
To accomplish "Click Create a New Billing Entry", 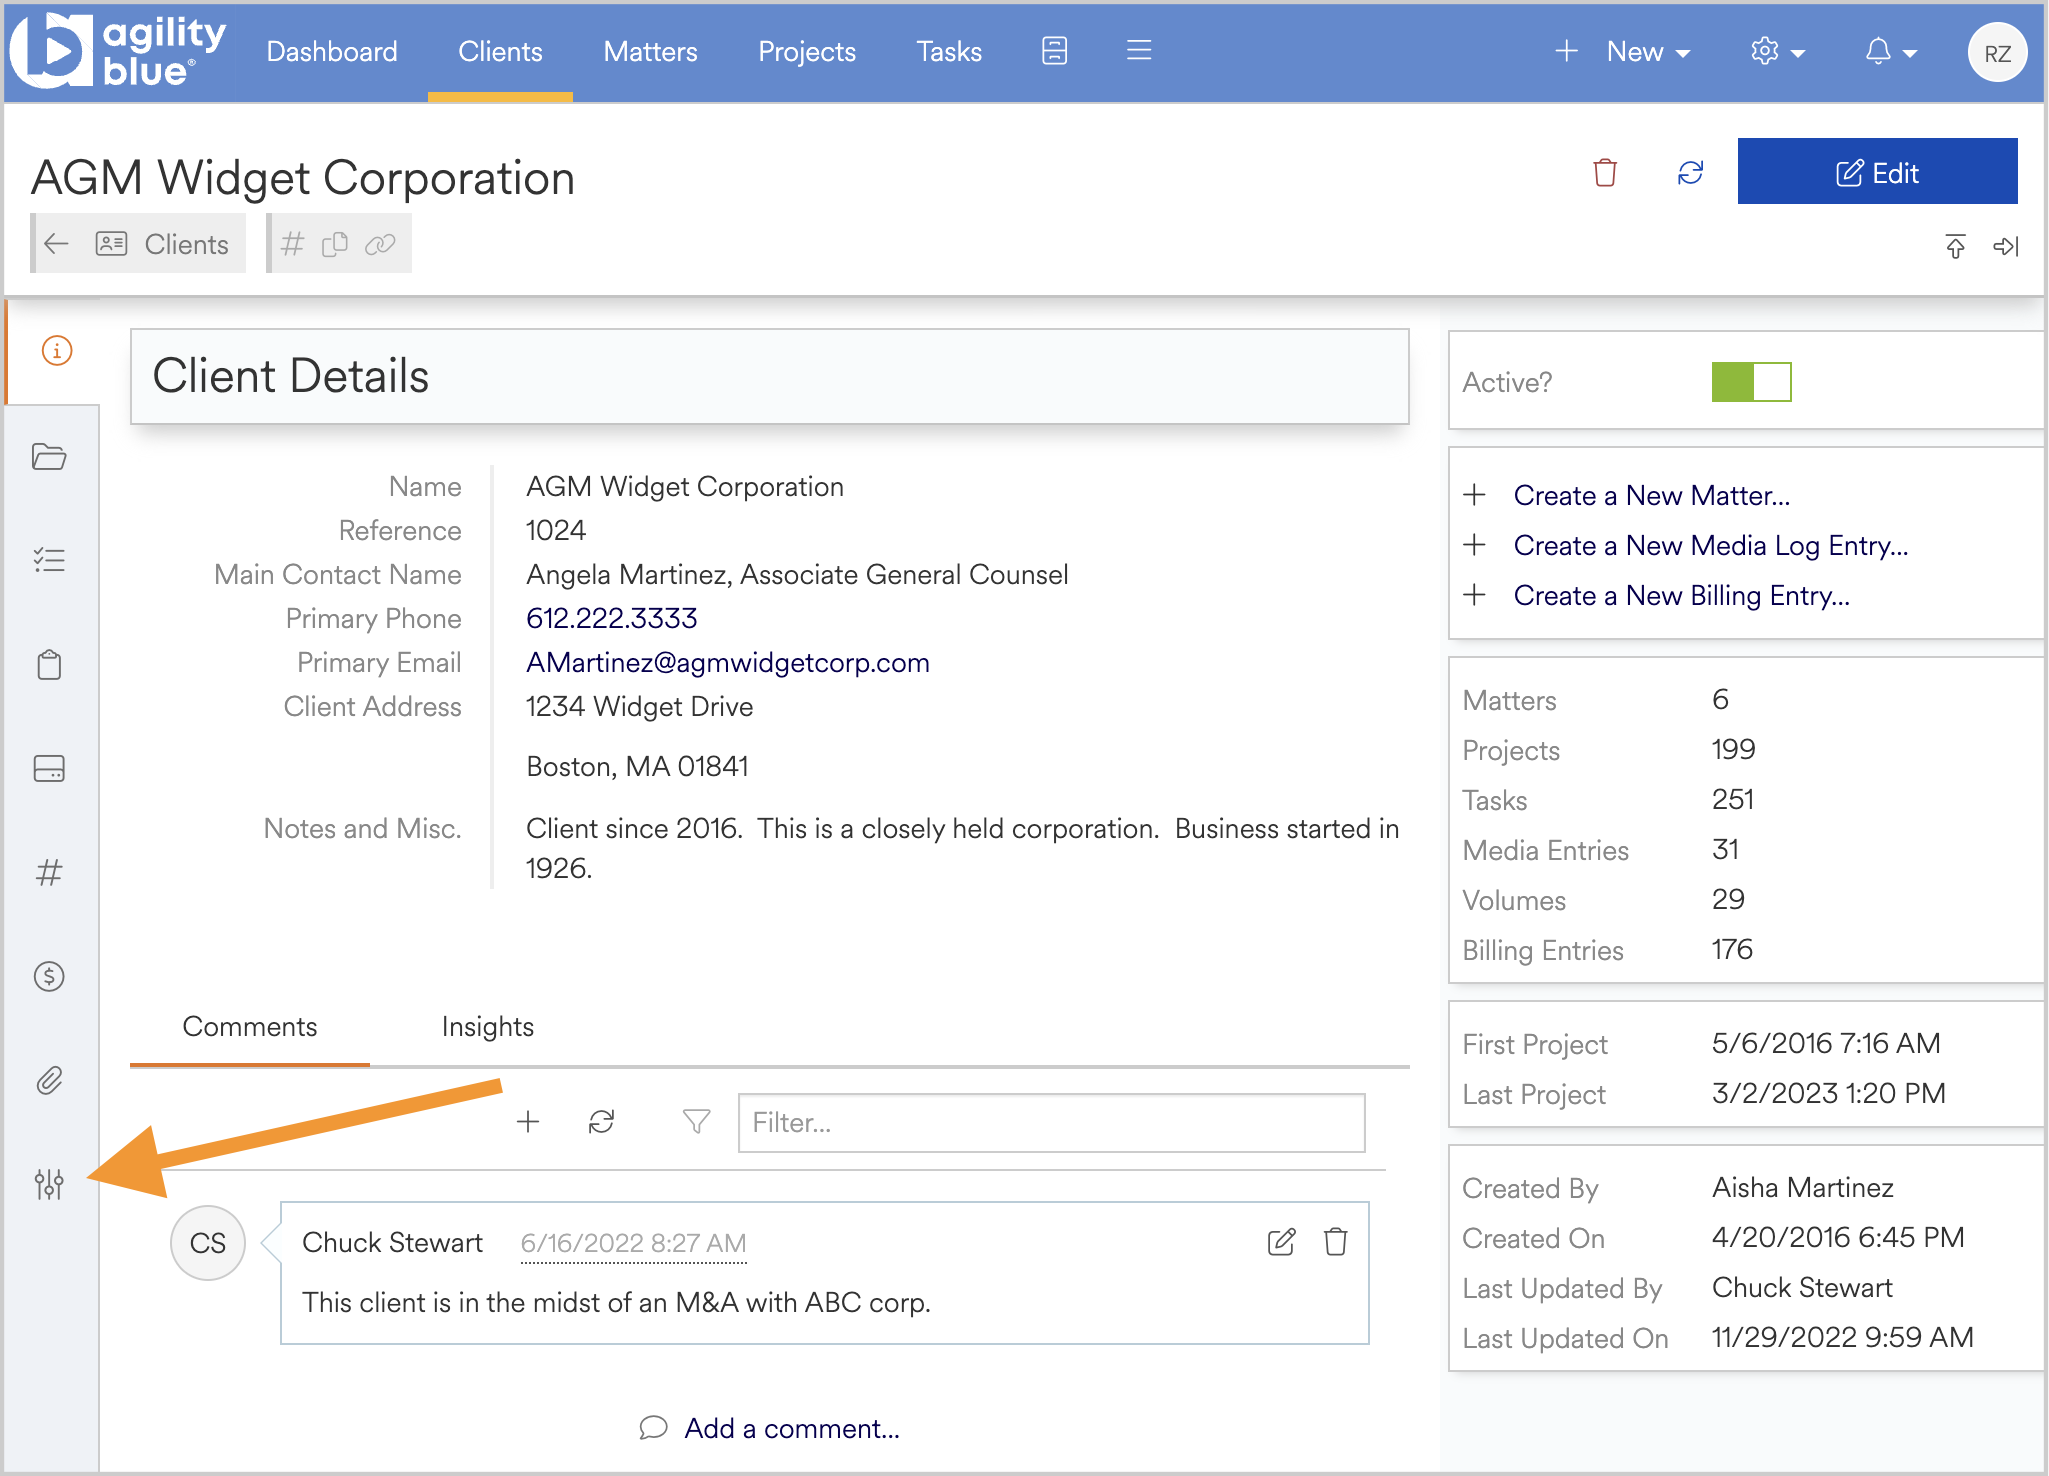I will [1682, 595].
